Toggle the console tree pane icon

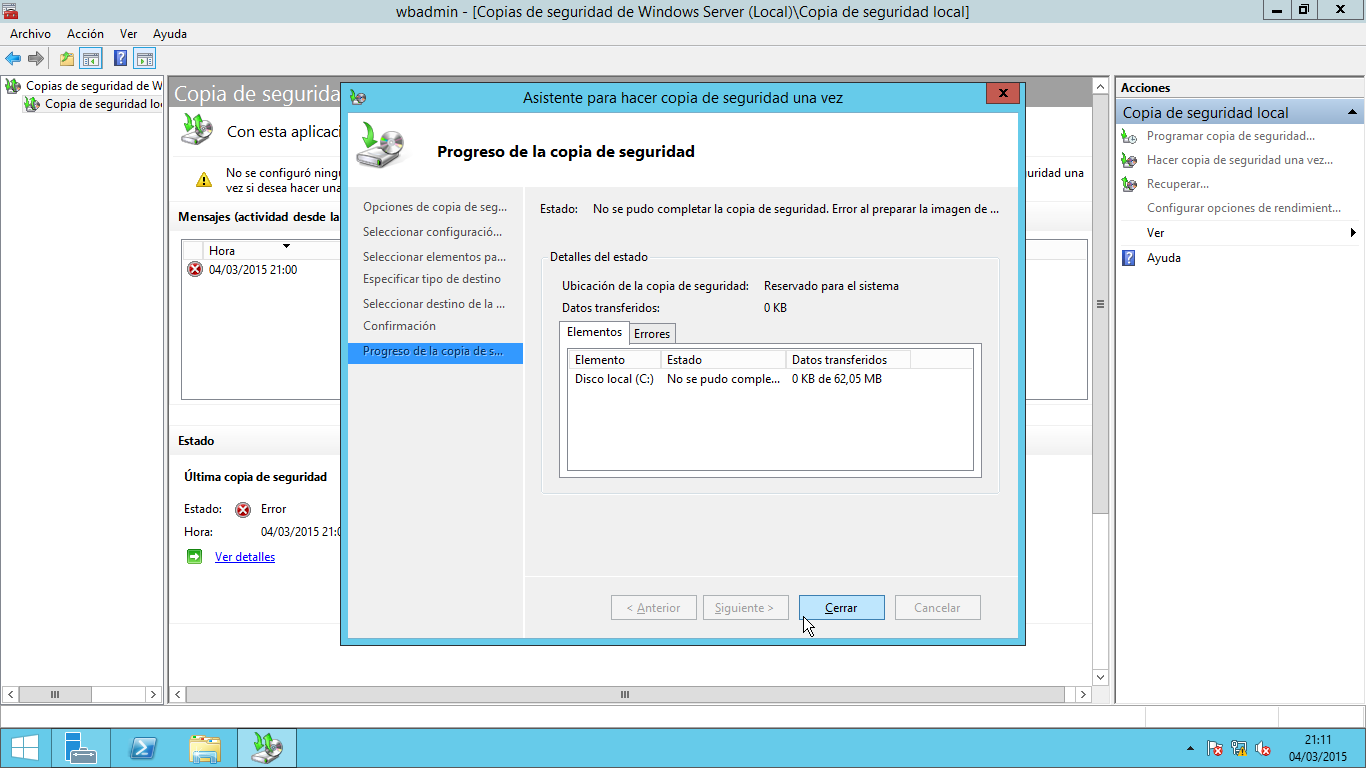click(91, 58)
